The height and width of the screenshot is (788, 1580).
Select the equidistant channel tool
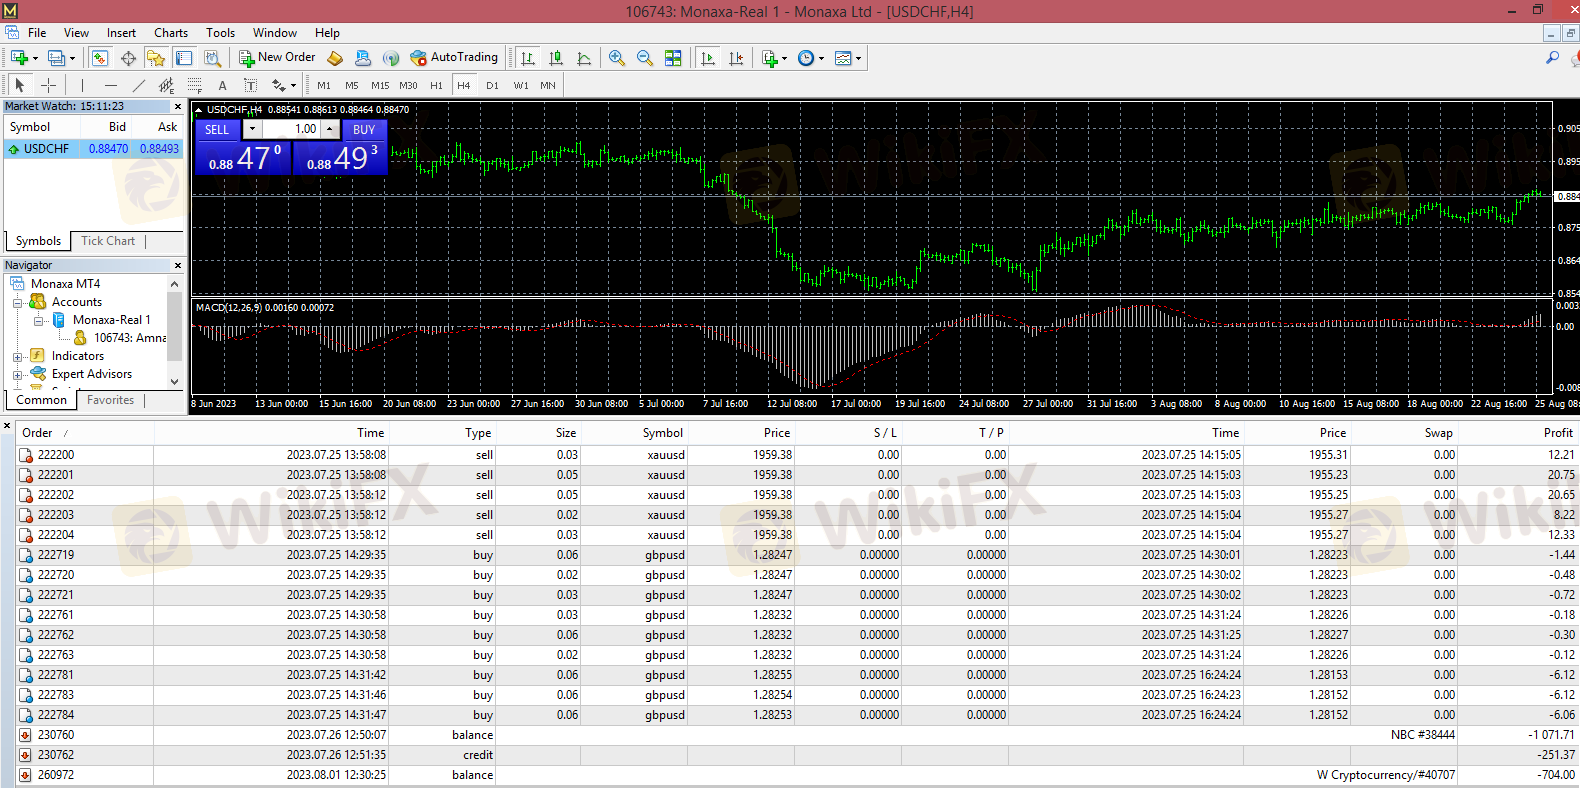click(167, 85)
